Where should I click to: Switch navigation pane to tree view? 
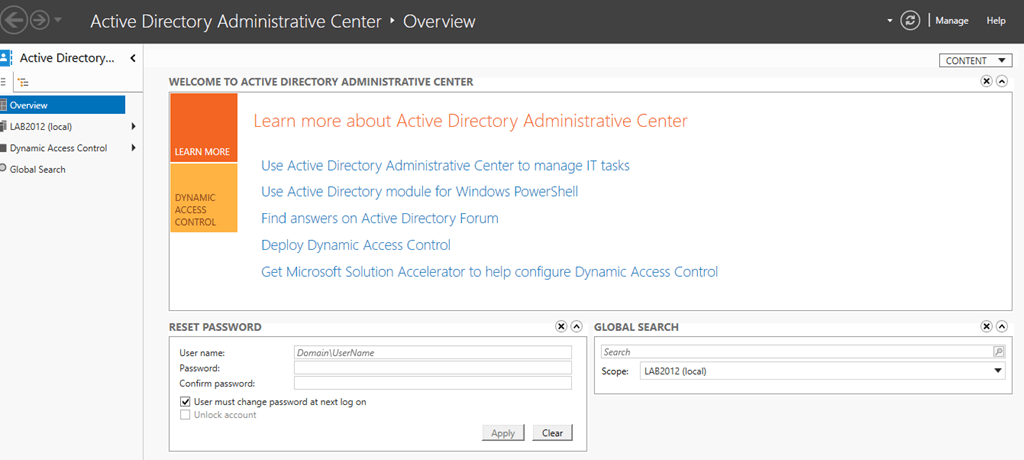point(23,83)
